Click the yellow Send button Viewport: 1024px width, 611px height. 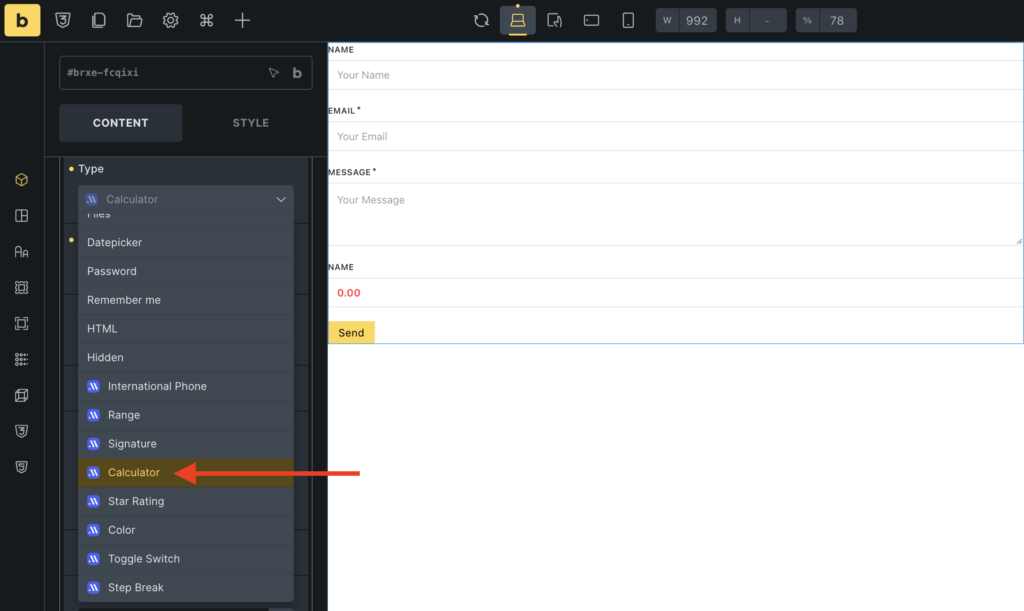[x=351, y=332]
